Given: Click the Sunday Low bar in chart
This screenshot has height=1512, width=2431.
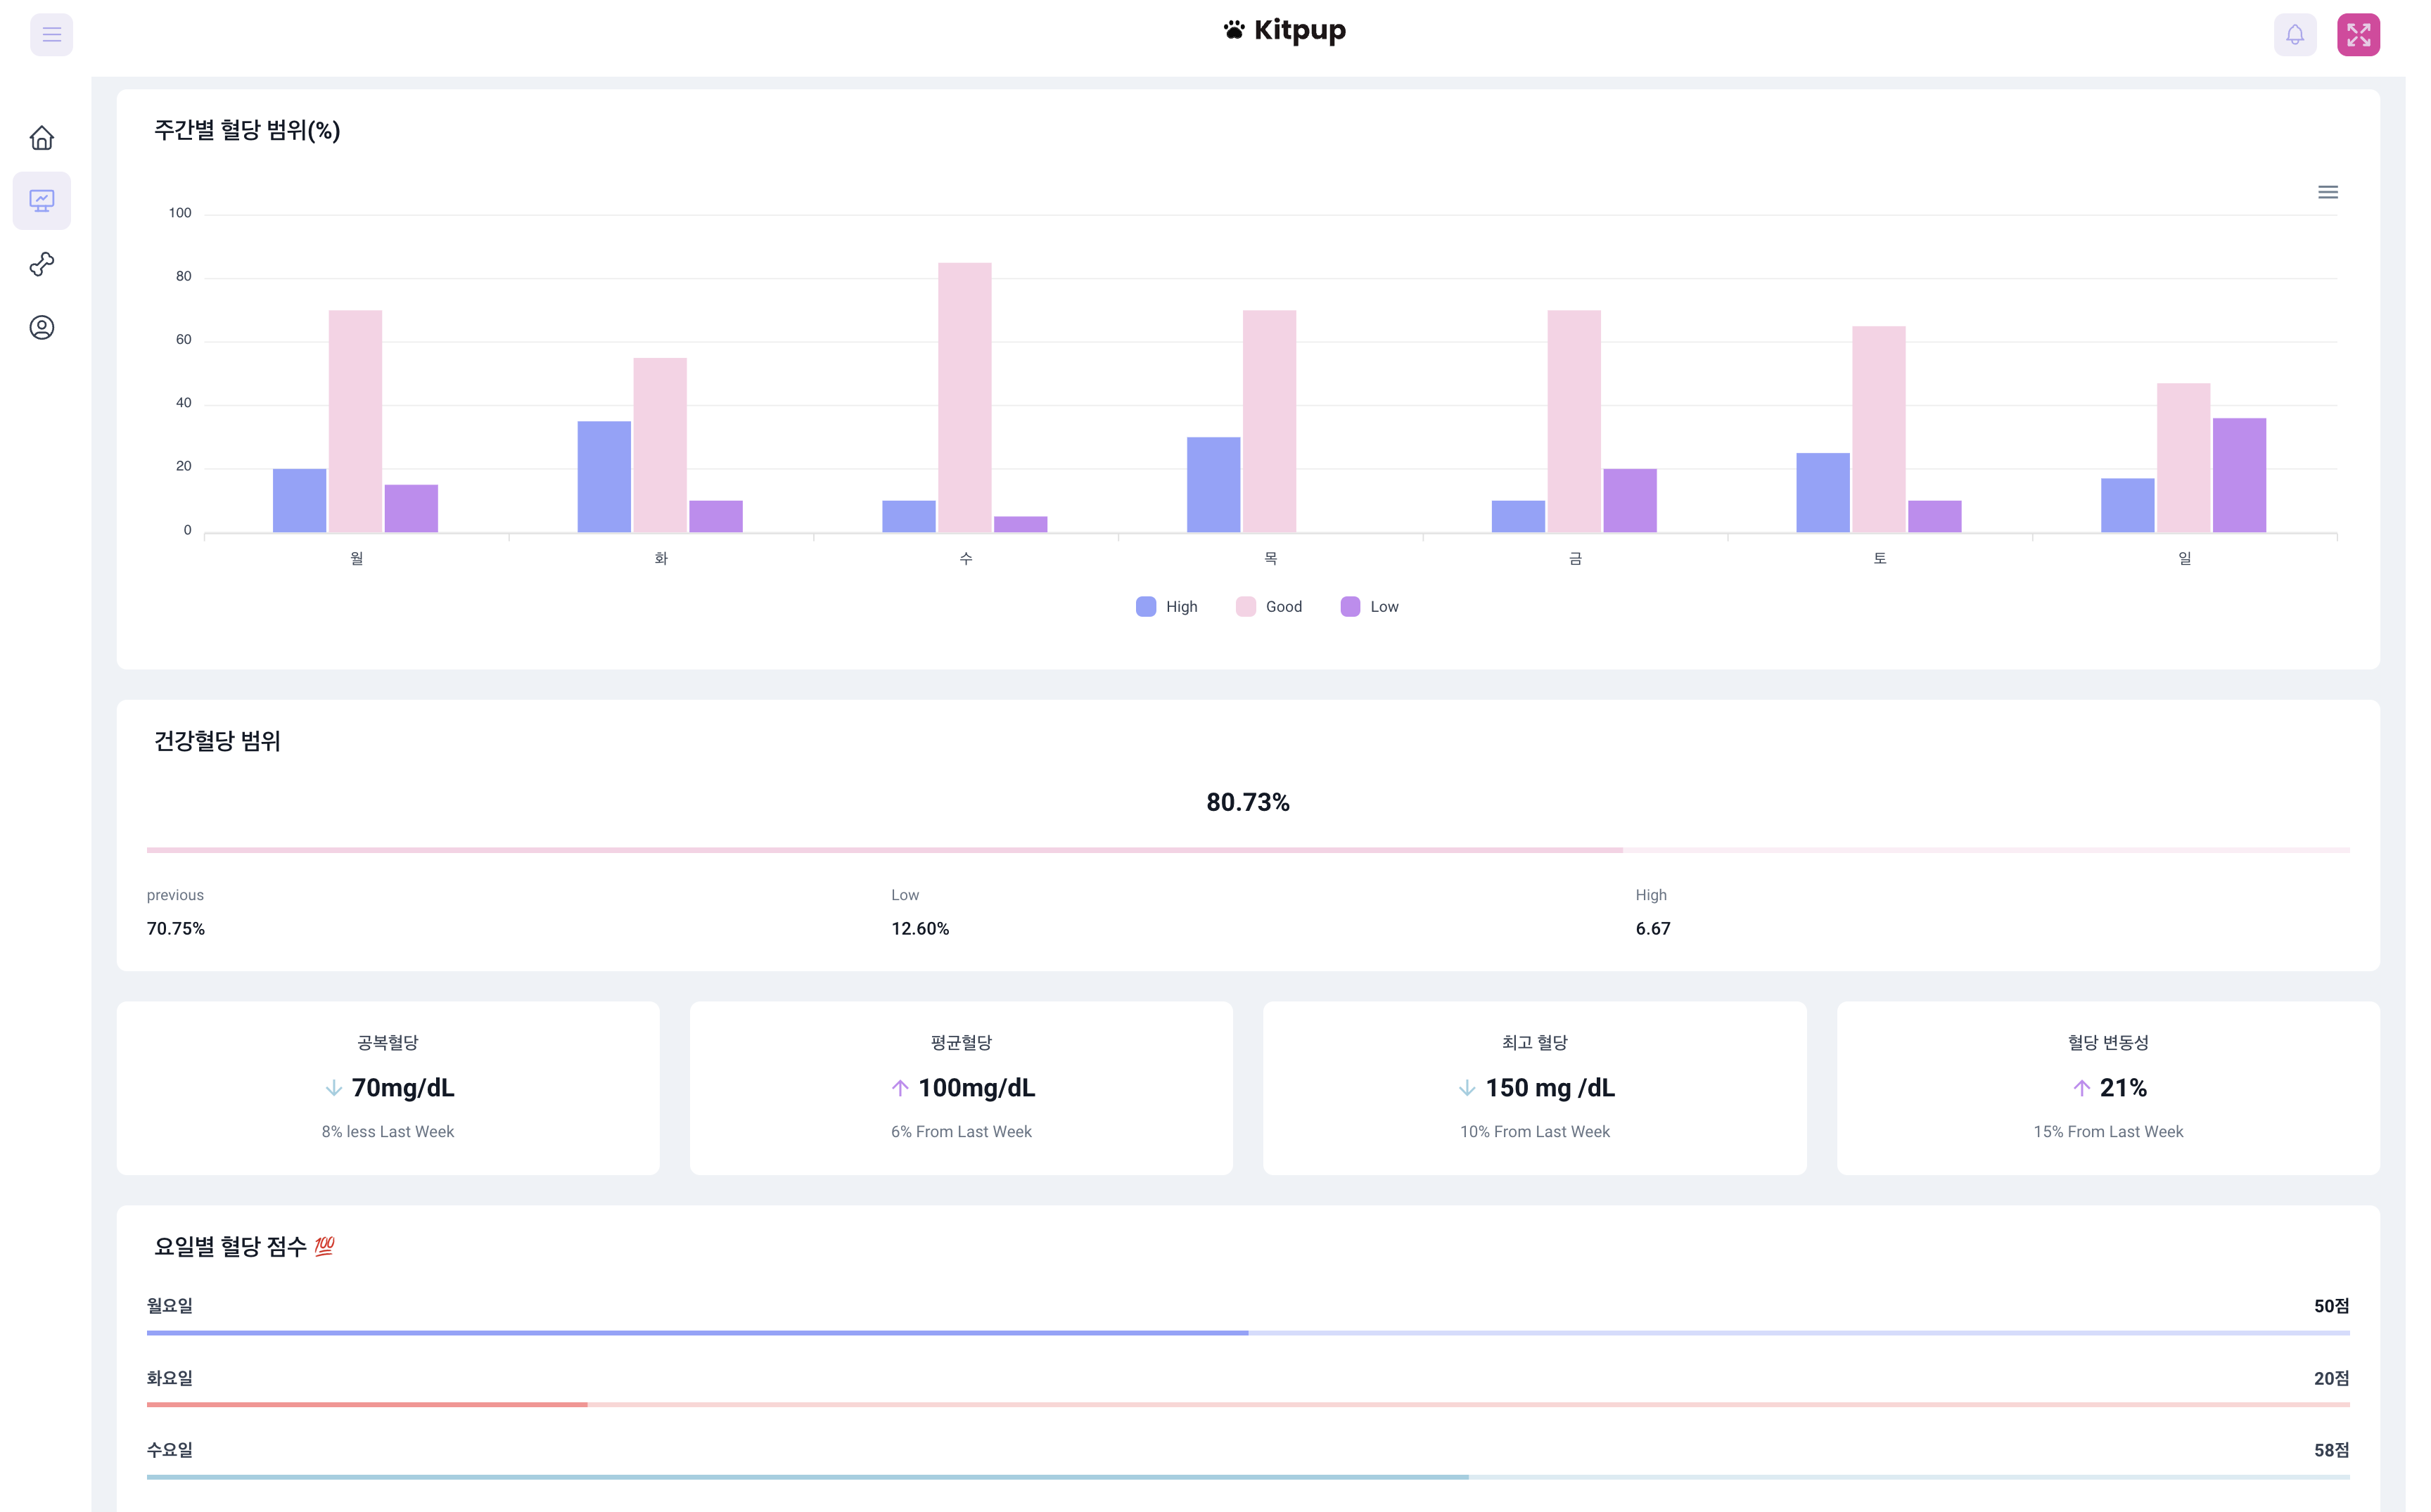Looking at the screenshot, I should tap(2238, 475).
